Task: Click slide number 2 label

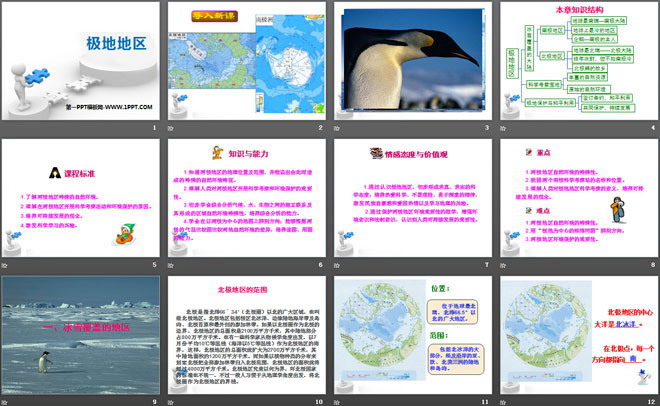Action: pos(321,127)
